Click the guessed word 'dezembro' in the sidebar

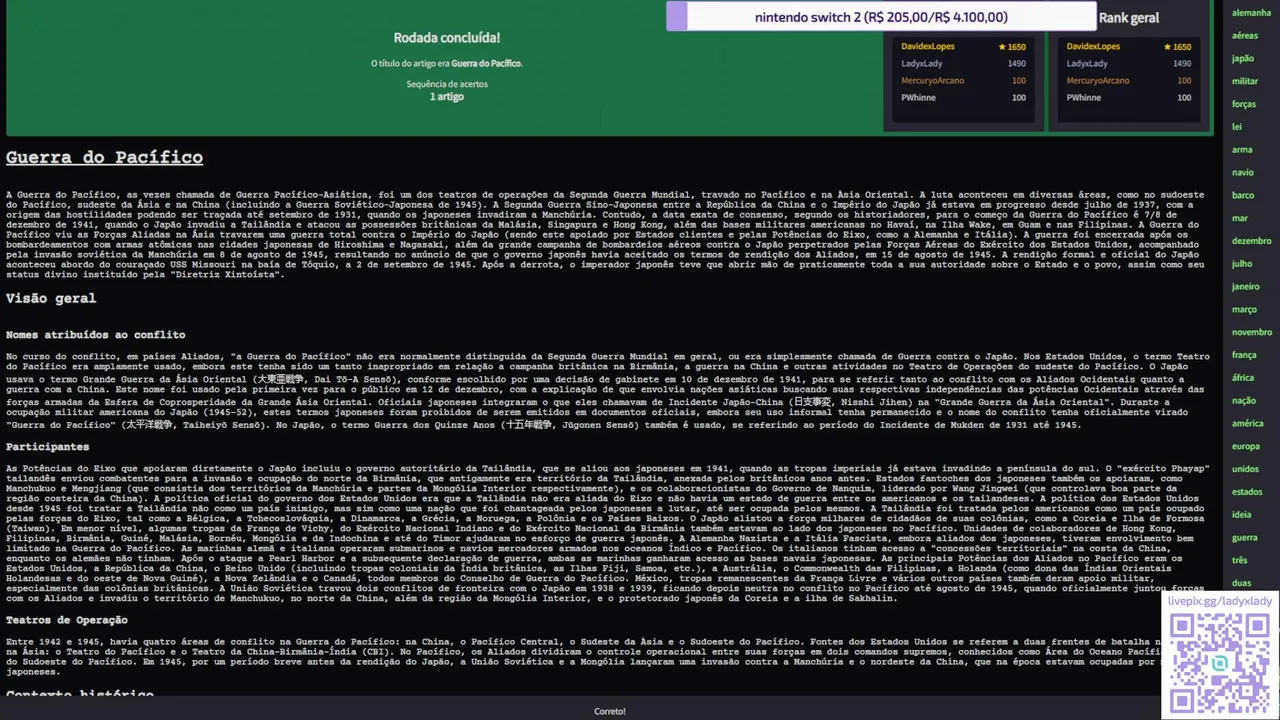(1252, 241)
